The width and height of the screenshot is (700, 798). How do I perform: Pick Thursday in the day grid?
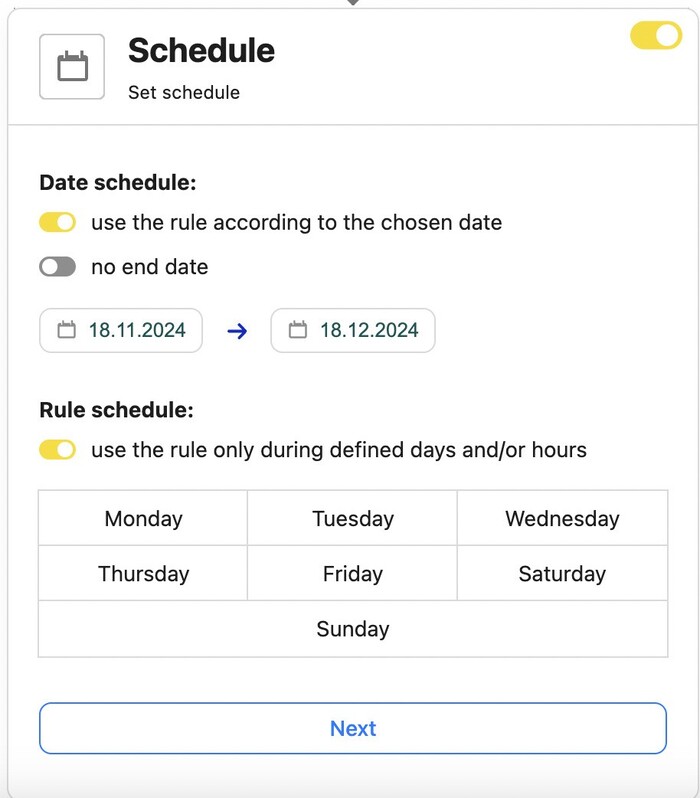coord(143,573)
